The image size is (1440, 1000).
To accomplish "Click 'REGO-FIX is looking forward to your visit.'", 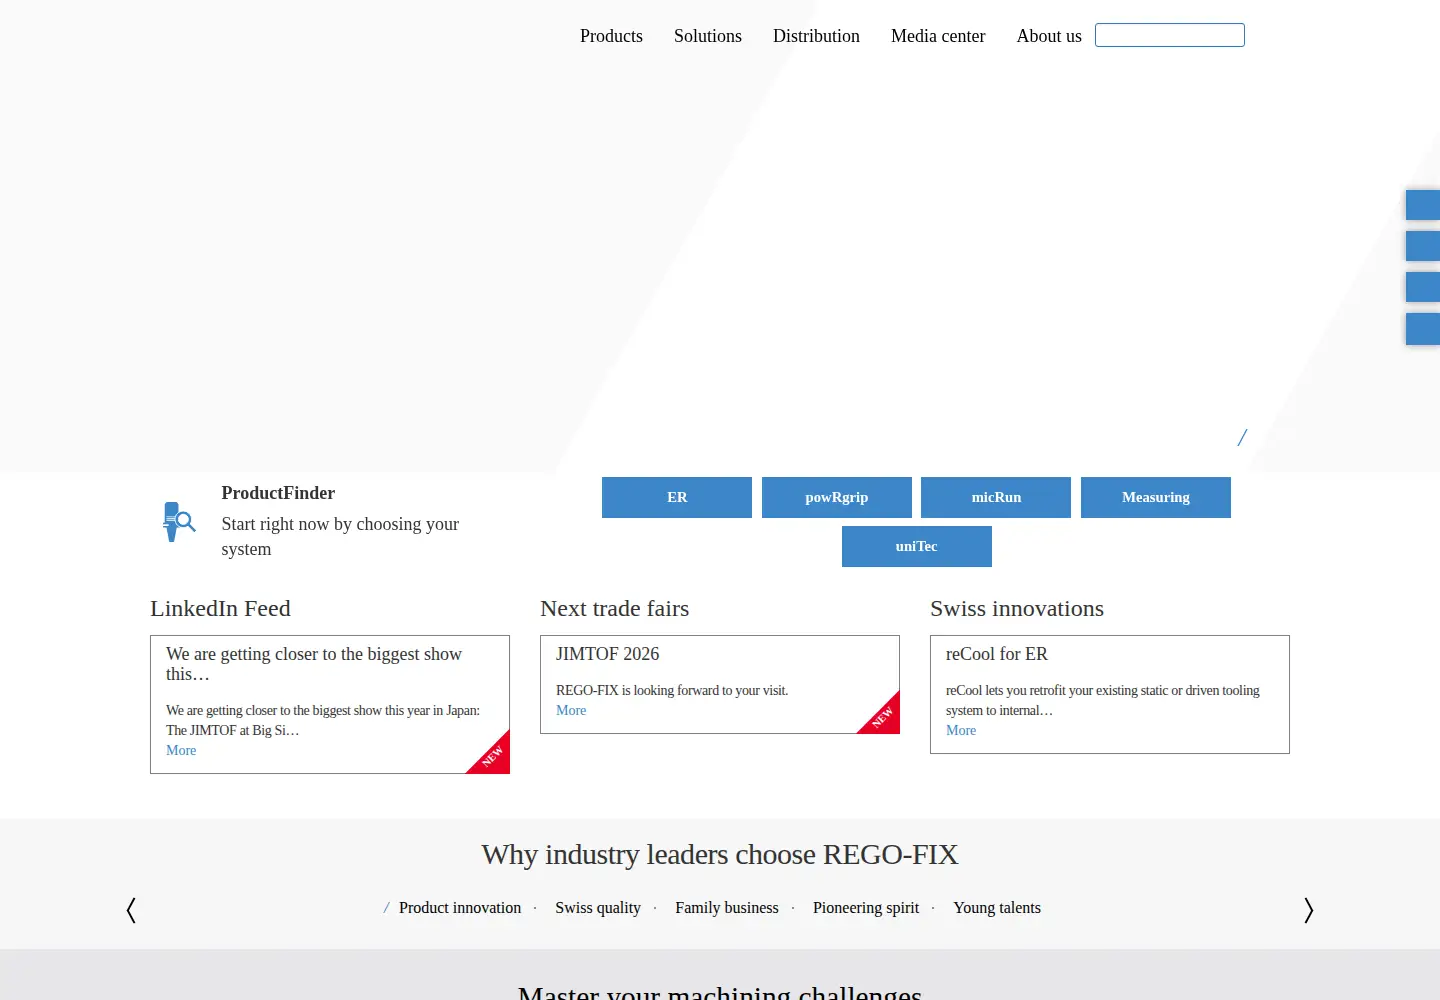I will click(672, 690).
